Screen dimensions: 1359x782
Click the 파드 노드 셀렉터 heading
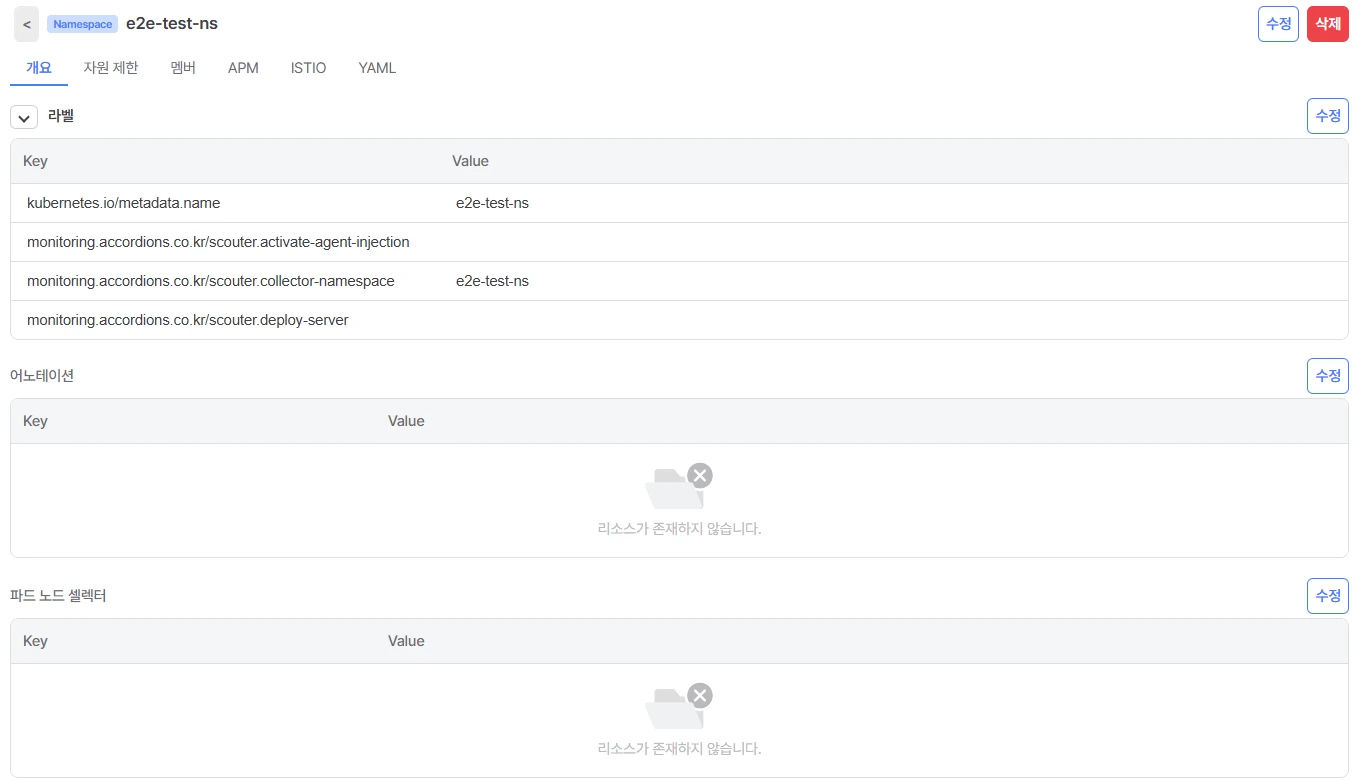[x=58, y=596]
